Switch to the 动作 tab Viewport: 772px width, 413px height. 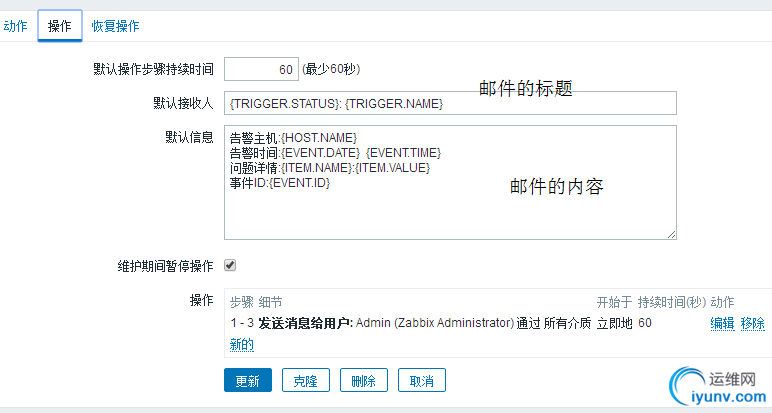coord(15,26)
